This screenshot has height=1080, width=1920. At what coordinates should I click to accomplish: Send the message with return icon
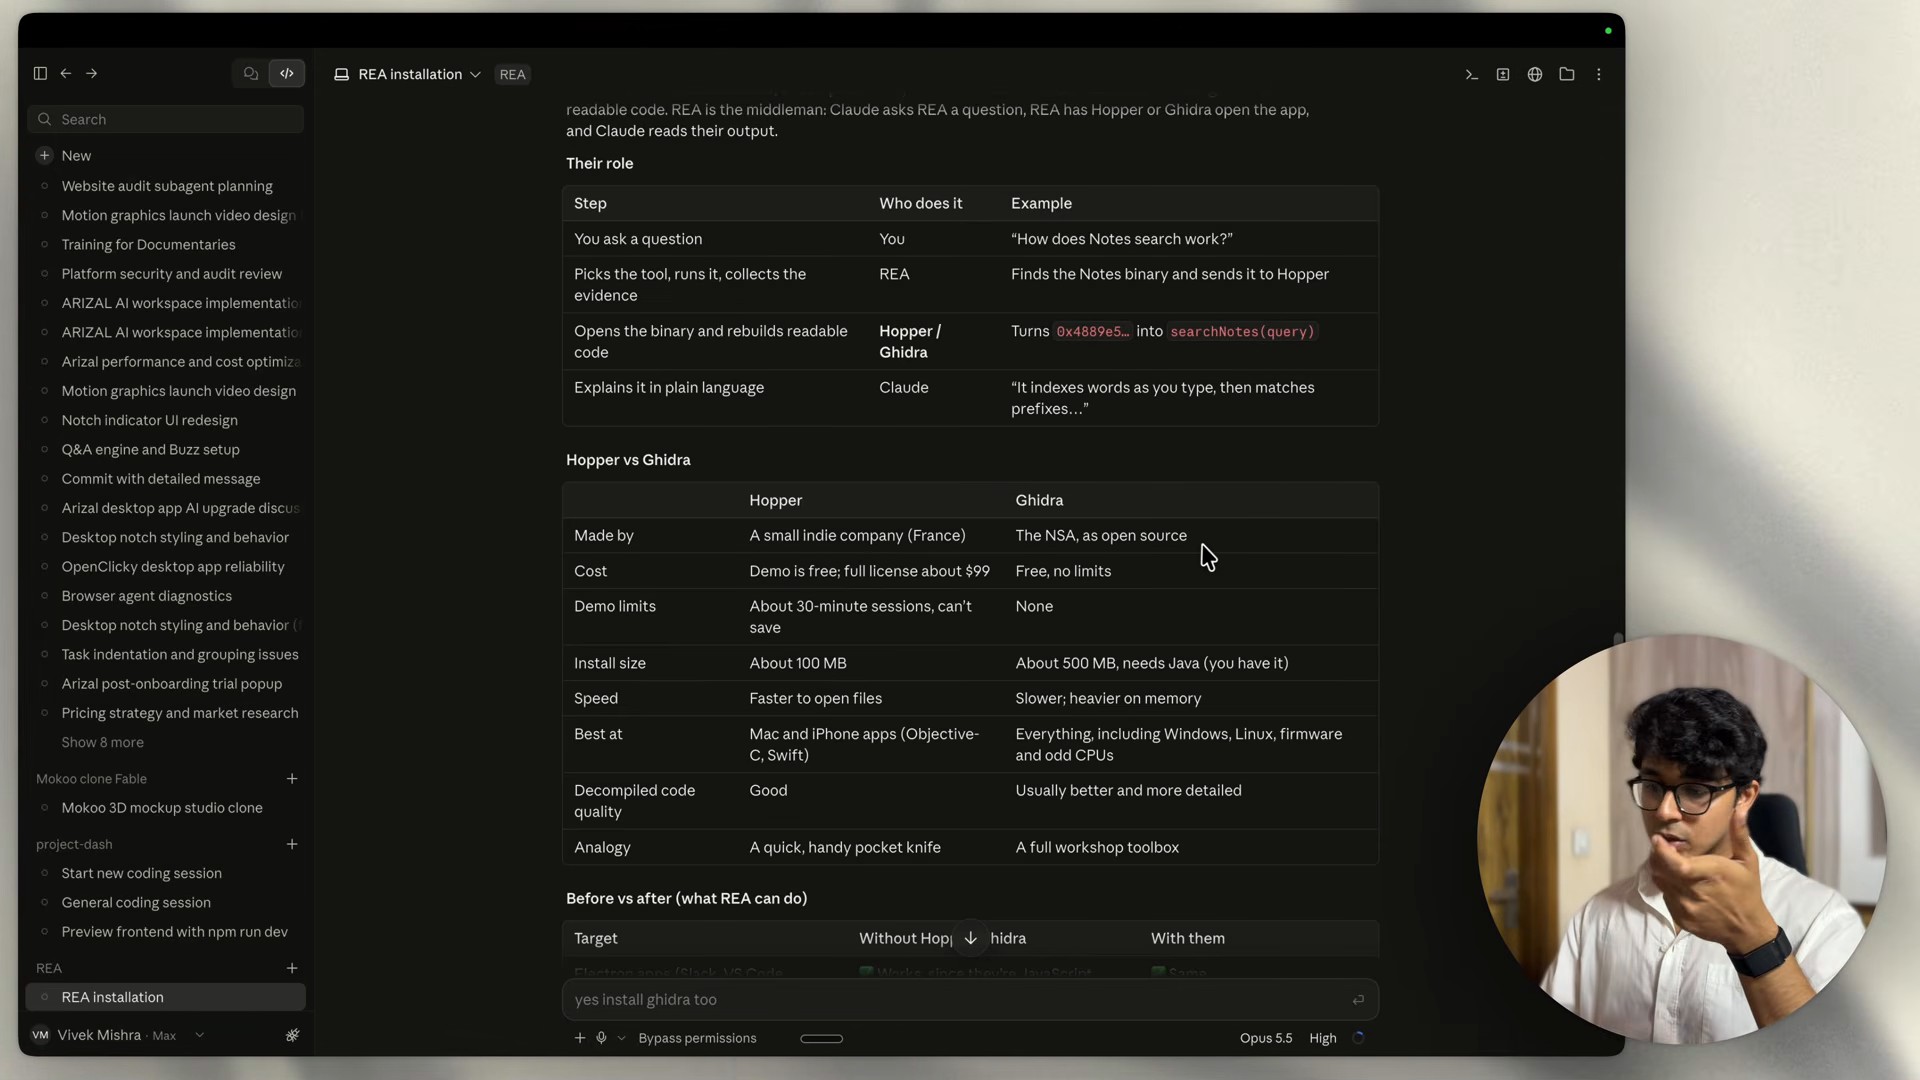coord(1358,999)
